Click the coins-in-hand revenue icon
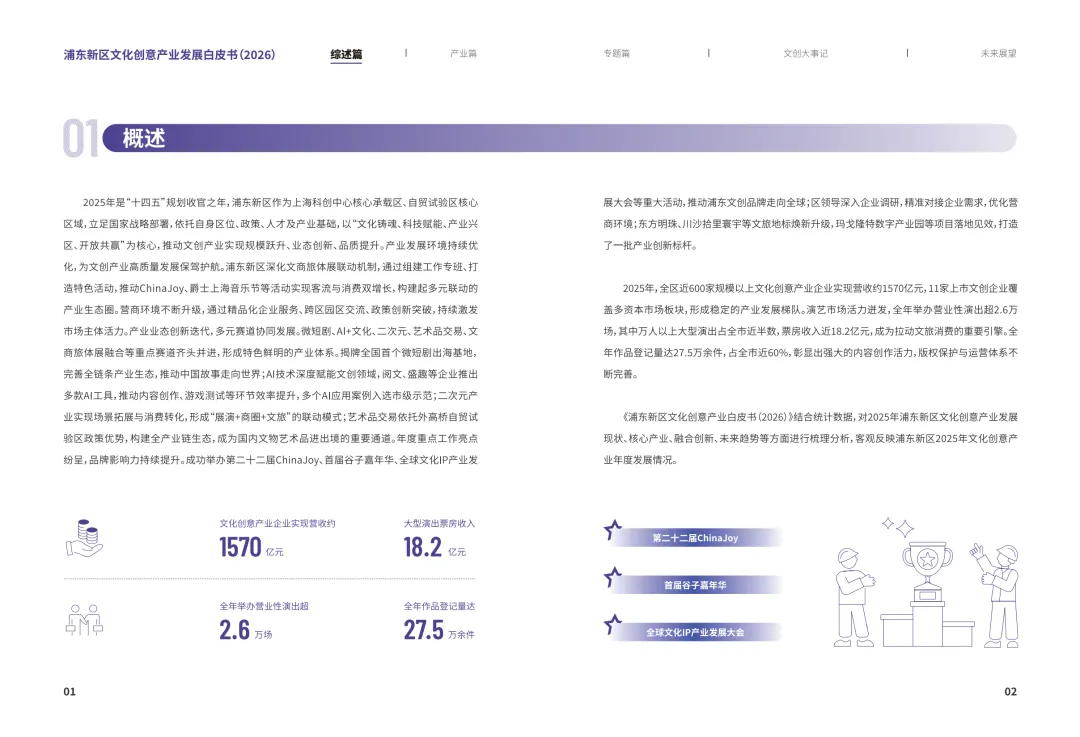The width and height of the screenshot is (1080, 737). point(84,539)
